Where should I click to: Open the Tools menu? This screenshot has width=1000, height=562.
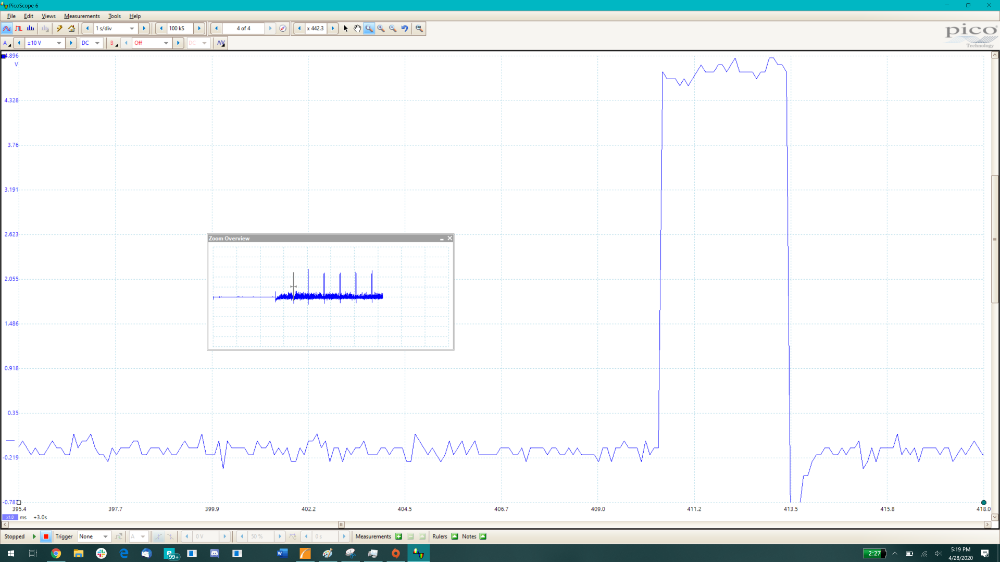pyautogui.click(x=114, y=16)
